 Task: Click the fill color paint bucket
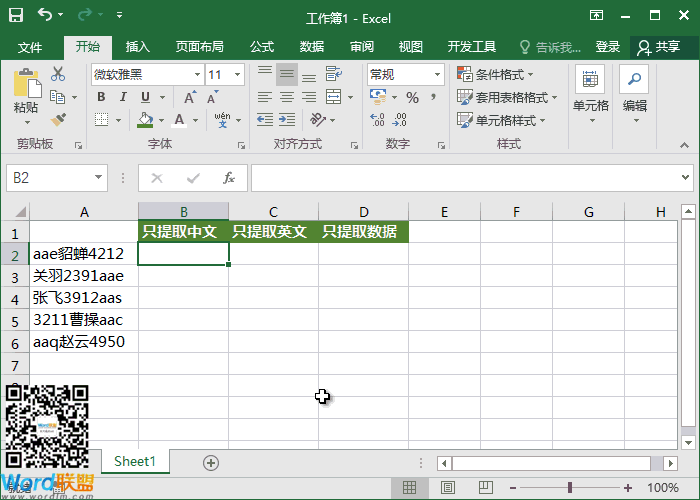[x=146, y=120]
